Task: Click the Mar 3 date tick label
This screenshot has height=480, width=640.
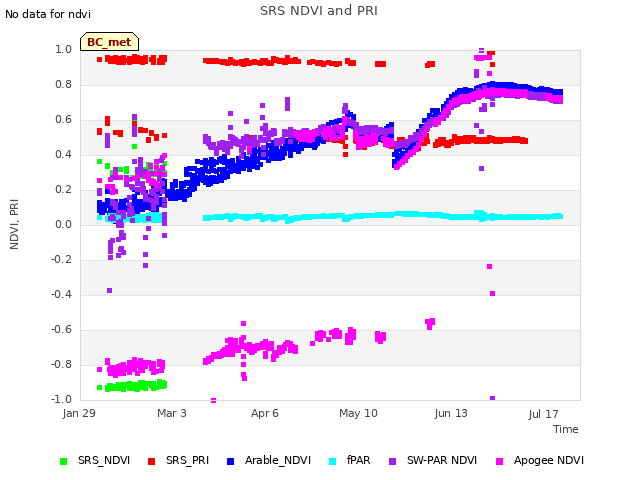Action: pyautogui.click(x=172, y=413)
